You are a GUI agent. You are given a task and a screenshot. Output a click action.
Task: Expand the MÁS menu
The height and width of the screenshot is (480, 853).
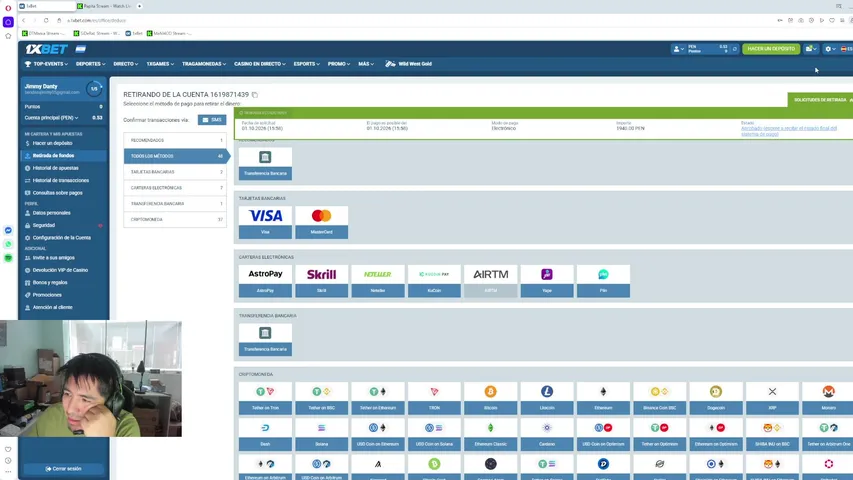pyautogui.click(x=366, y=64)
